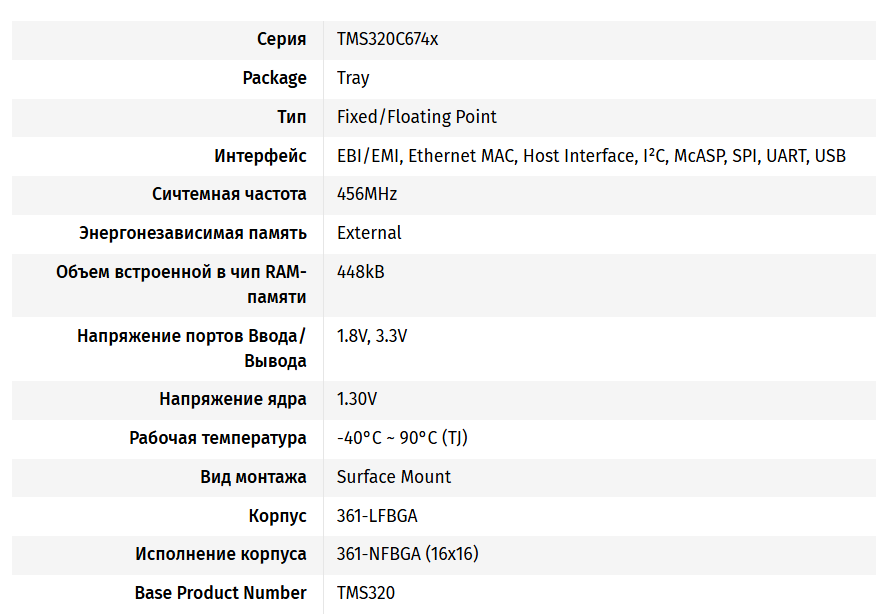The height and width of the screenshot is (615, 876).
Task: Select the "Серия" row label
Action: [281, 40]
